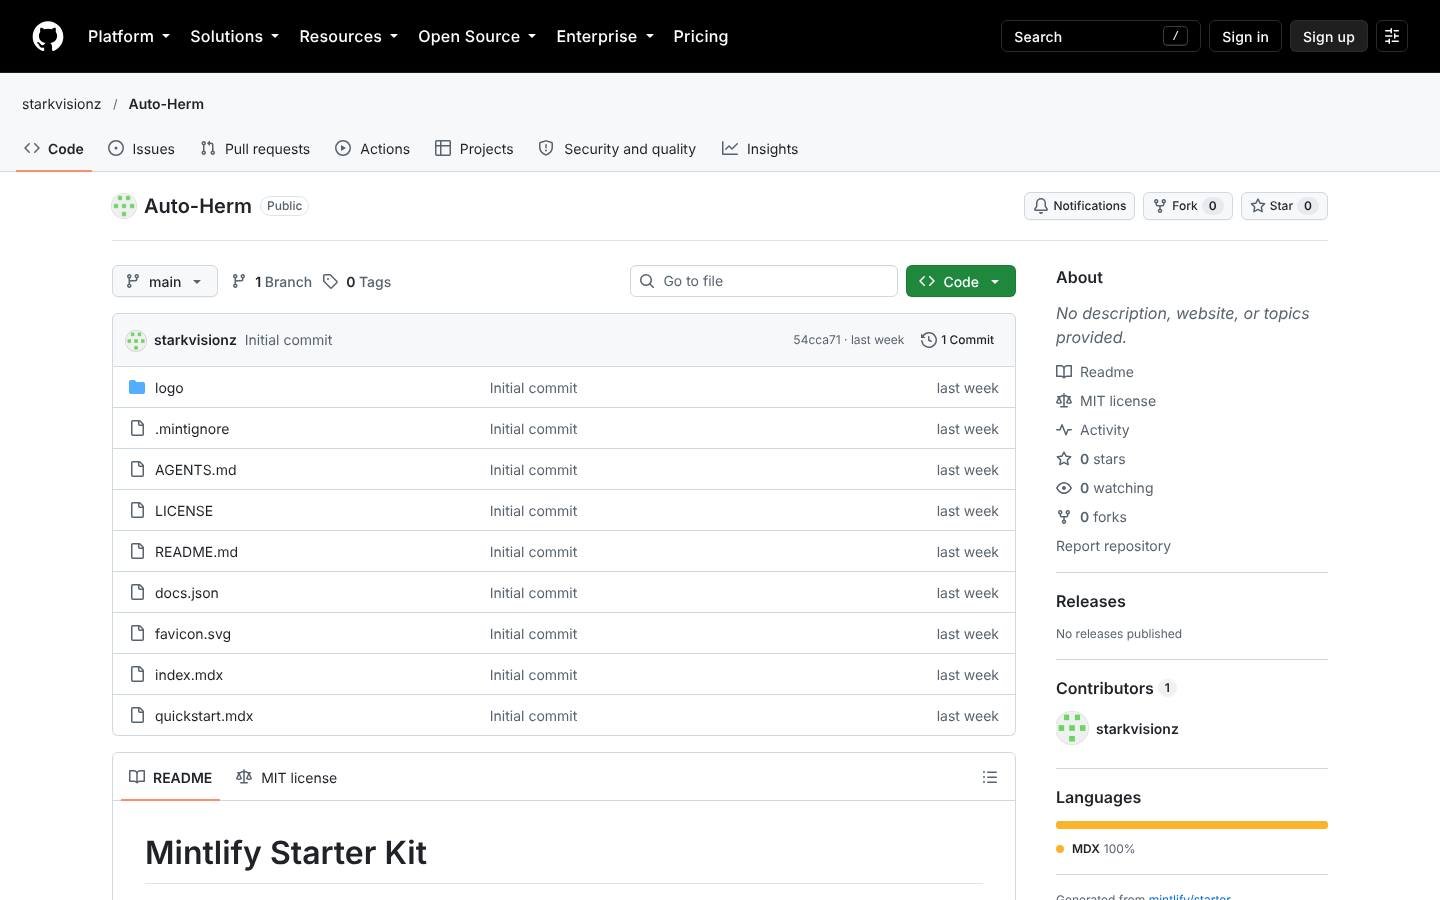Switch to the Pull requests tab
This screenshot has height=900, width=1440.
point(255,148)
